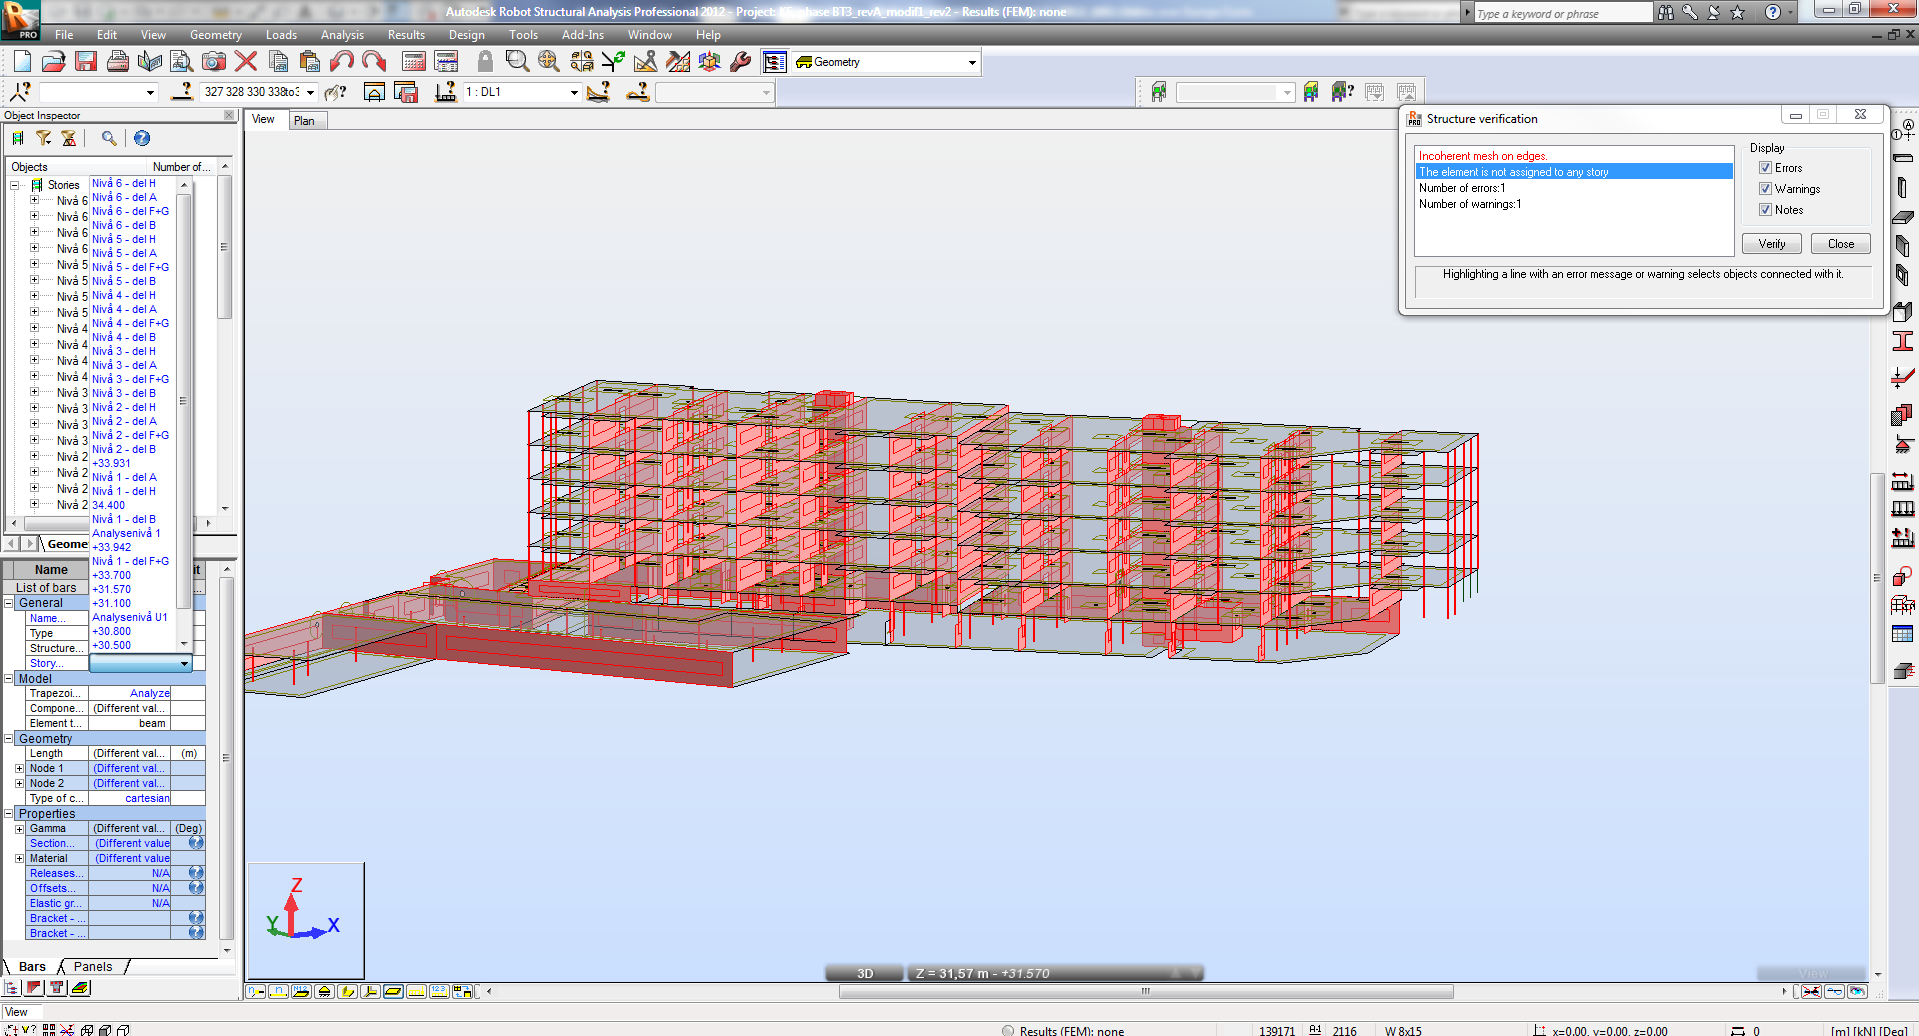The height and width of the screenshot is (1036, 1919).
Task: Click the horizontal scrollbar below the view
Action: 1145,991
